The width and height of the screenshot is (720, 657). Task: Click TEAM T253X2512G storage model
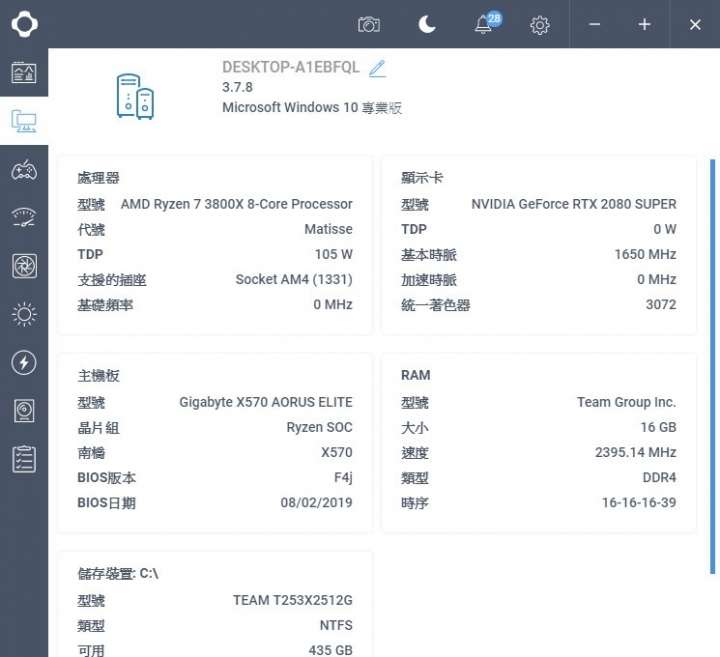coord(292,600)
